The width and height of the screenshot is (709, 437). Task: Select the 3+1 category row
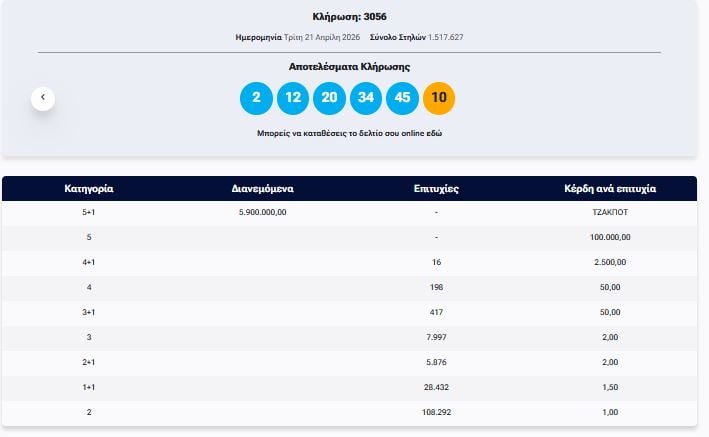click(x=88, y=312)
